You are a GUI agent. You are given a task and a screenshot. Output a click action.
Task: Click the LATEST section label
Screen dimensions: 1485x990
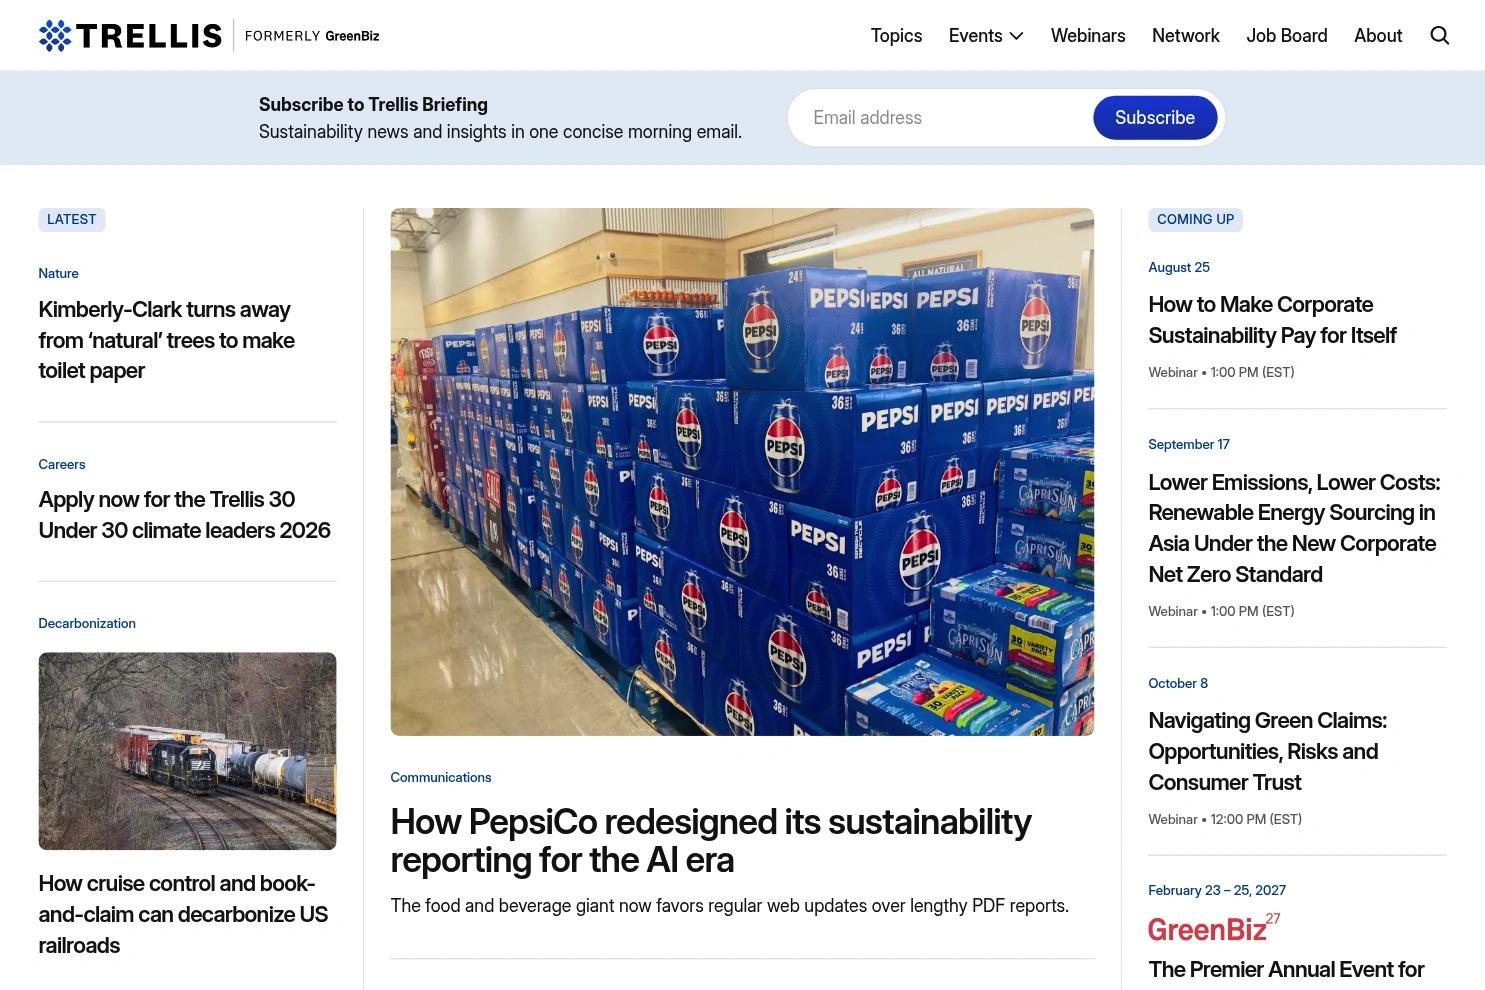point(72,220)
